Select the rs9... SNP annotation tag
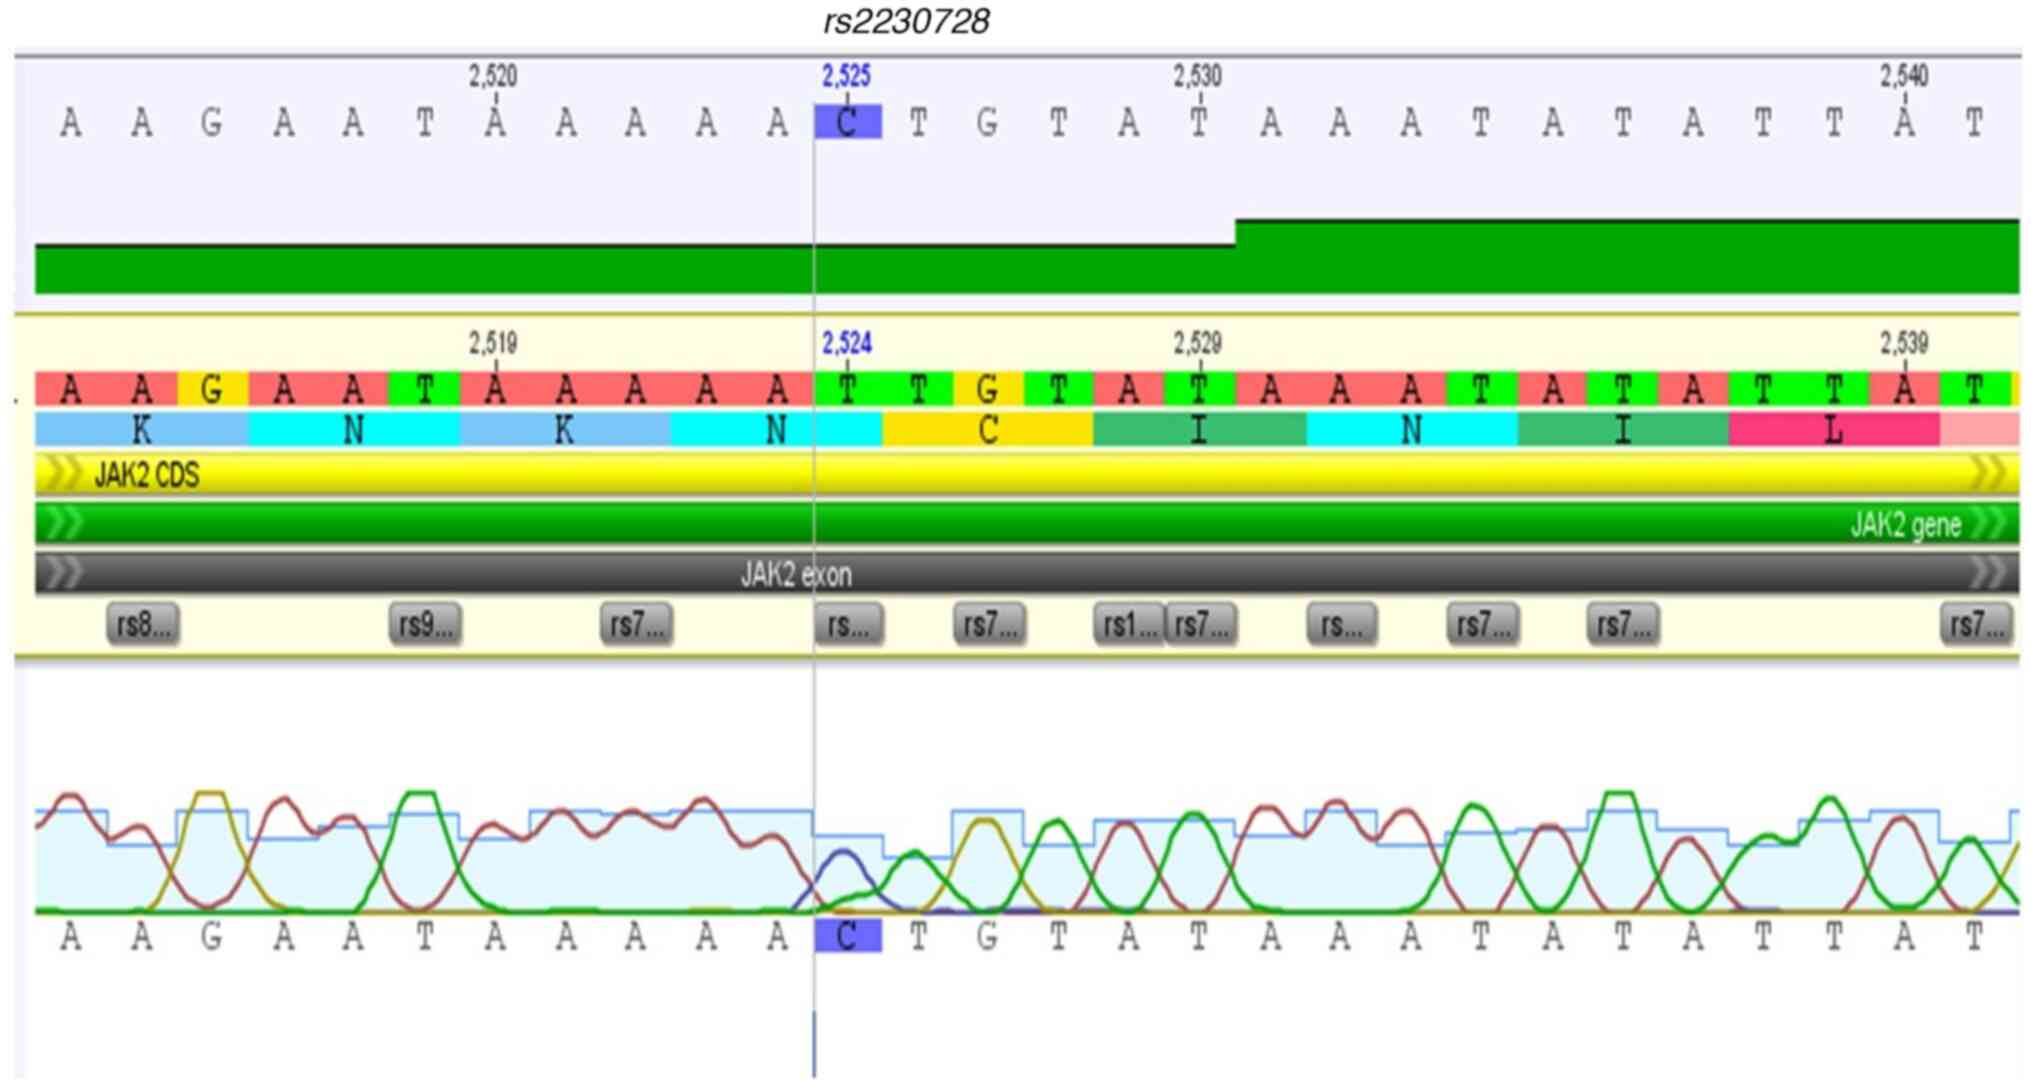 [425, 624]
